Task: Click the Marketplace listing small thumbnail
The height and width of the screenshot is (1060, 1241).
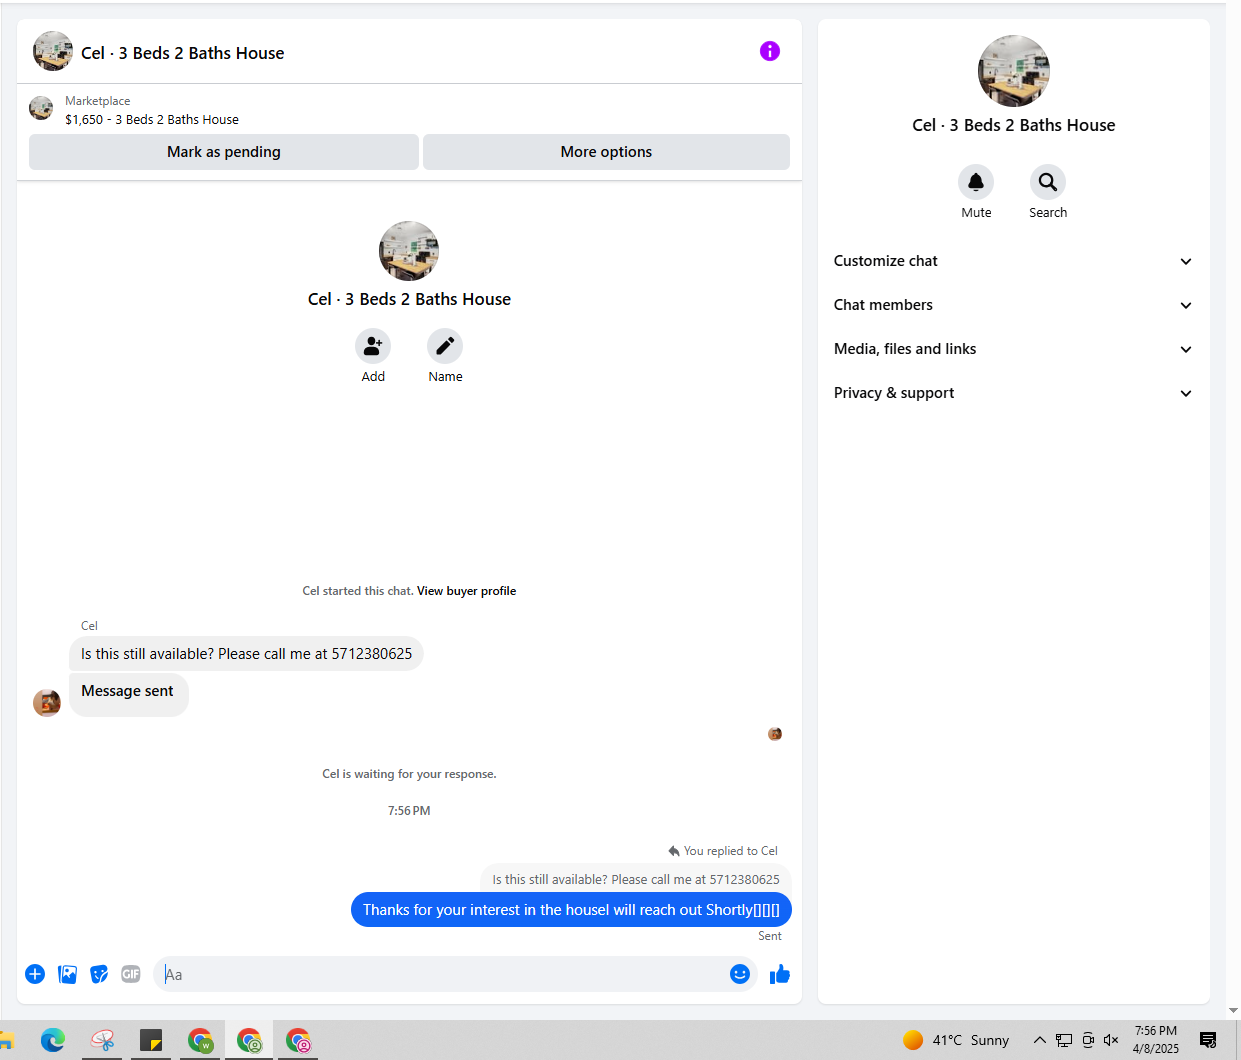Action: (x=41, y=108)
